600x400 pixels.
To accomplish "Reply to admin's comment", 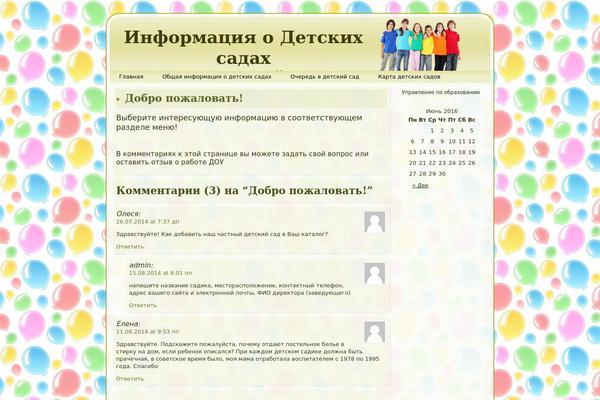I will [143, 305].
